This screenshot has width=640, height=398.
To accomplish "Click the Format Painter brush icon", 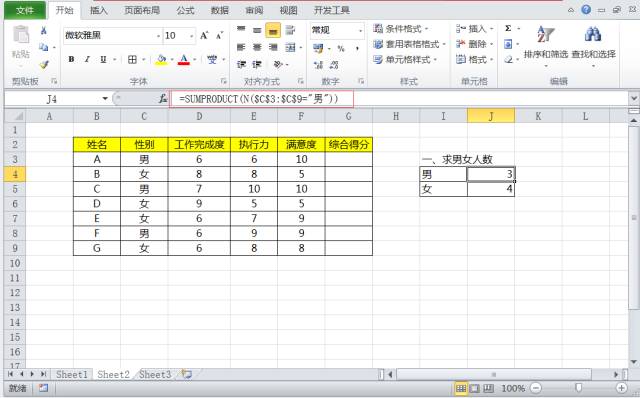I will pos(44,64).
